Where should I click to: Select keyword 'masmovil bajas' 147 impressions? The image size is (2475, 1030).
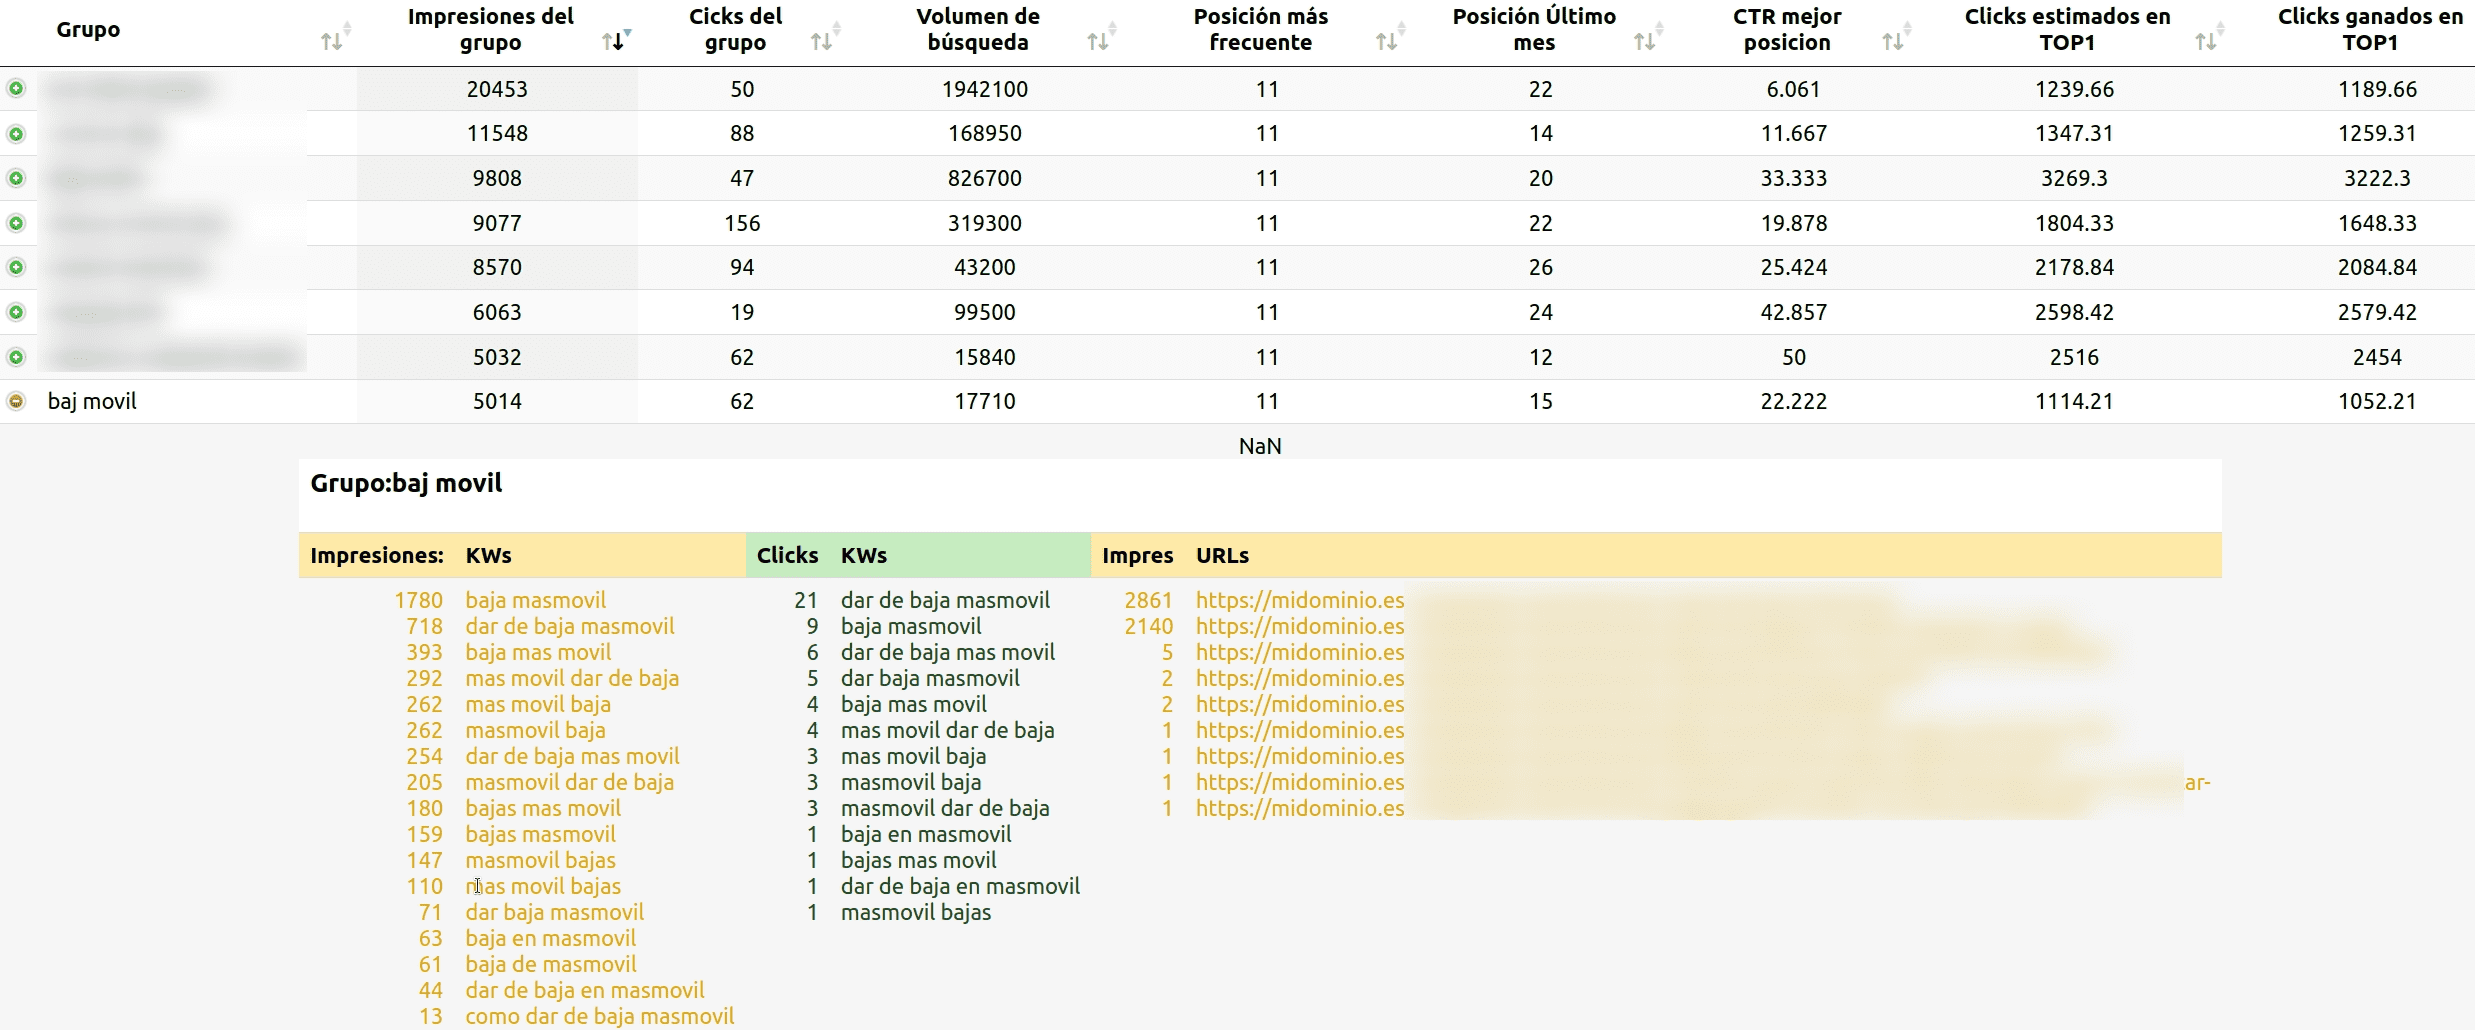(x=540, y=860)
